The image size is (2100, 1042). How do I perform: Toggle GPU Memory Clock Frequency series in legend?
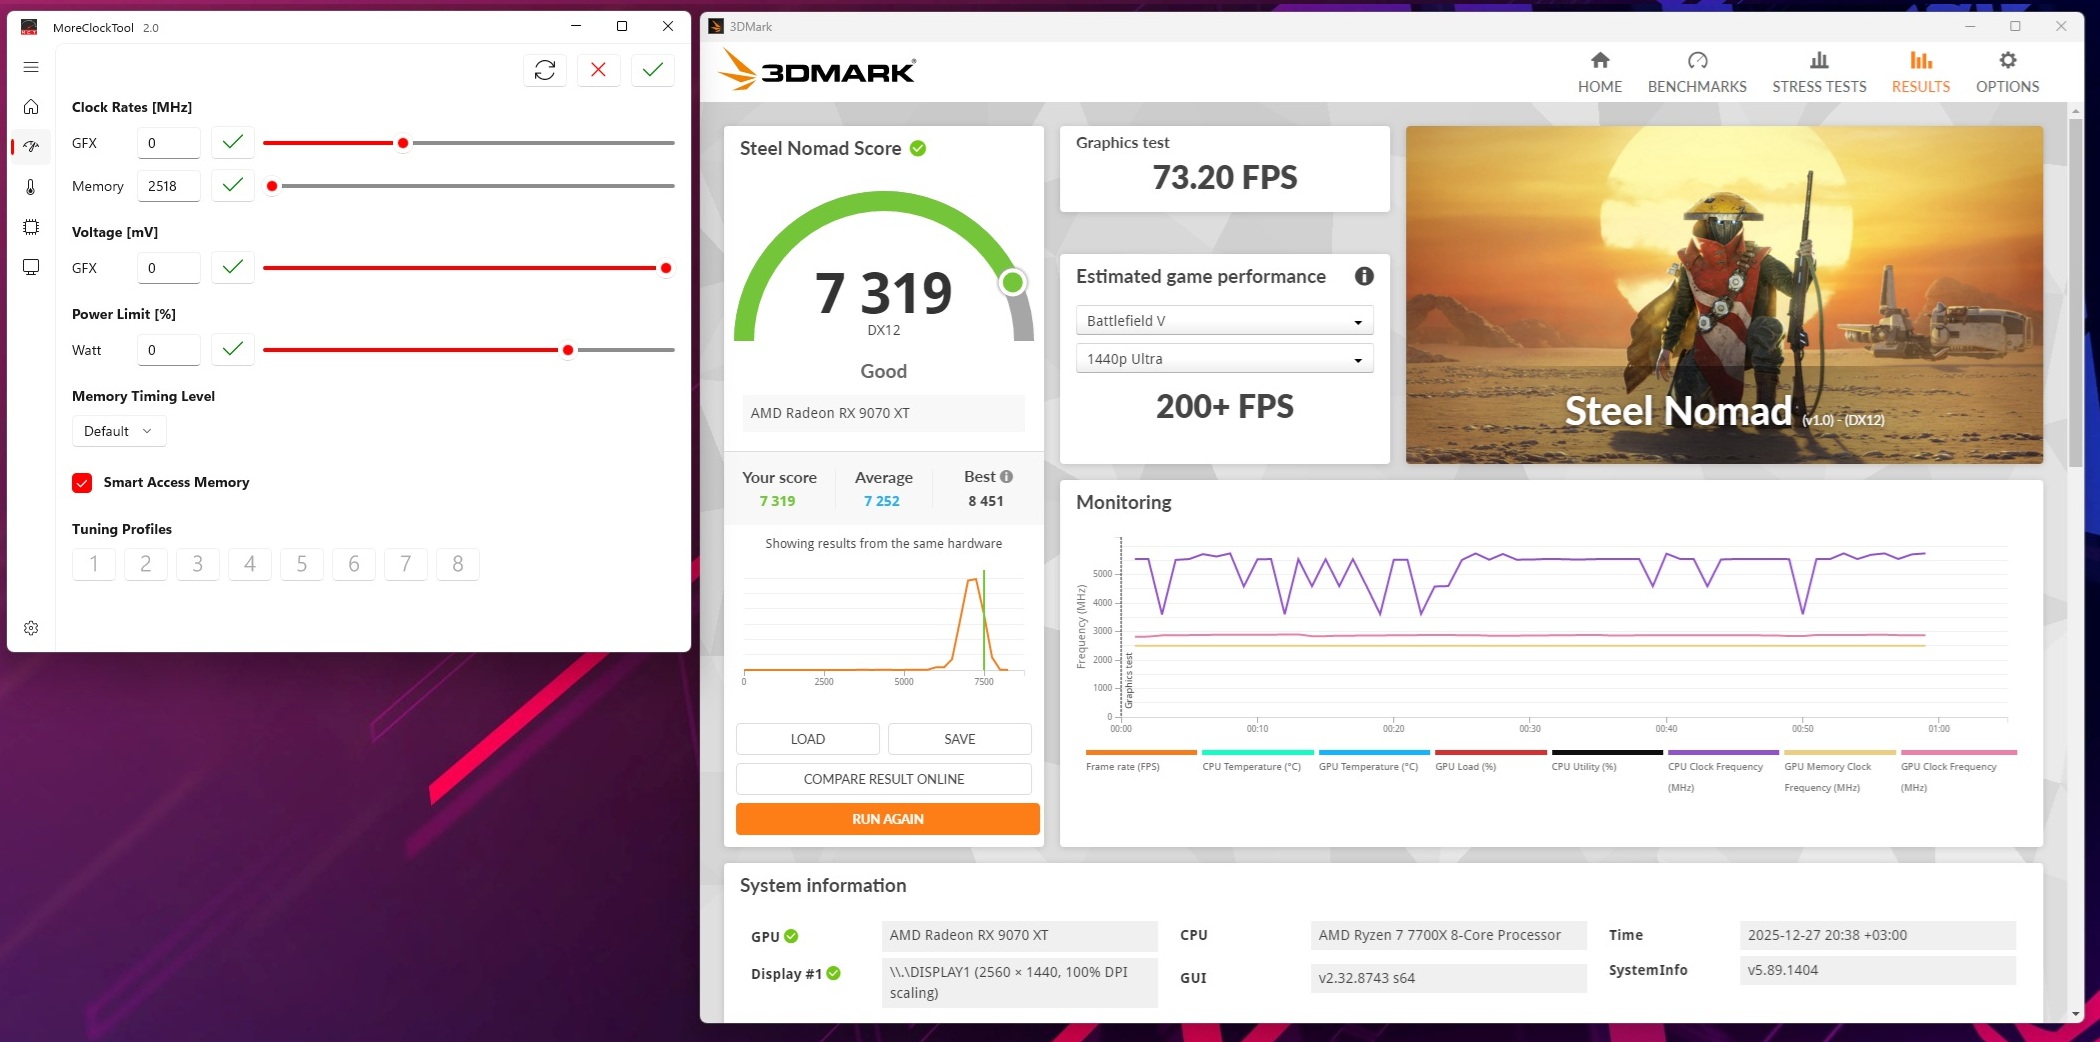pyautogui.click(x=1840, y=771)
